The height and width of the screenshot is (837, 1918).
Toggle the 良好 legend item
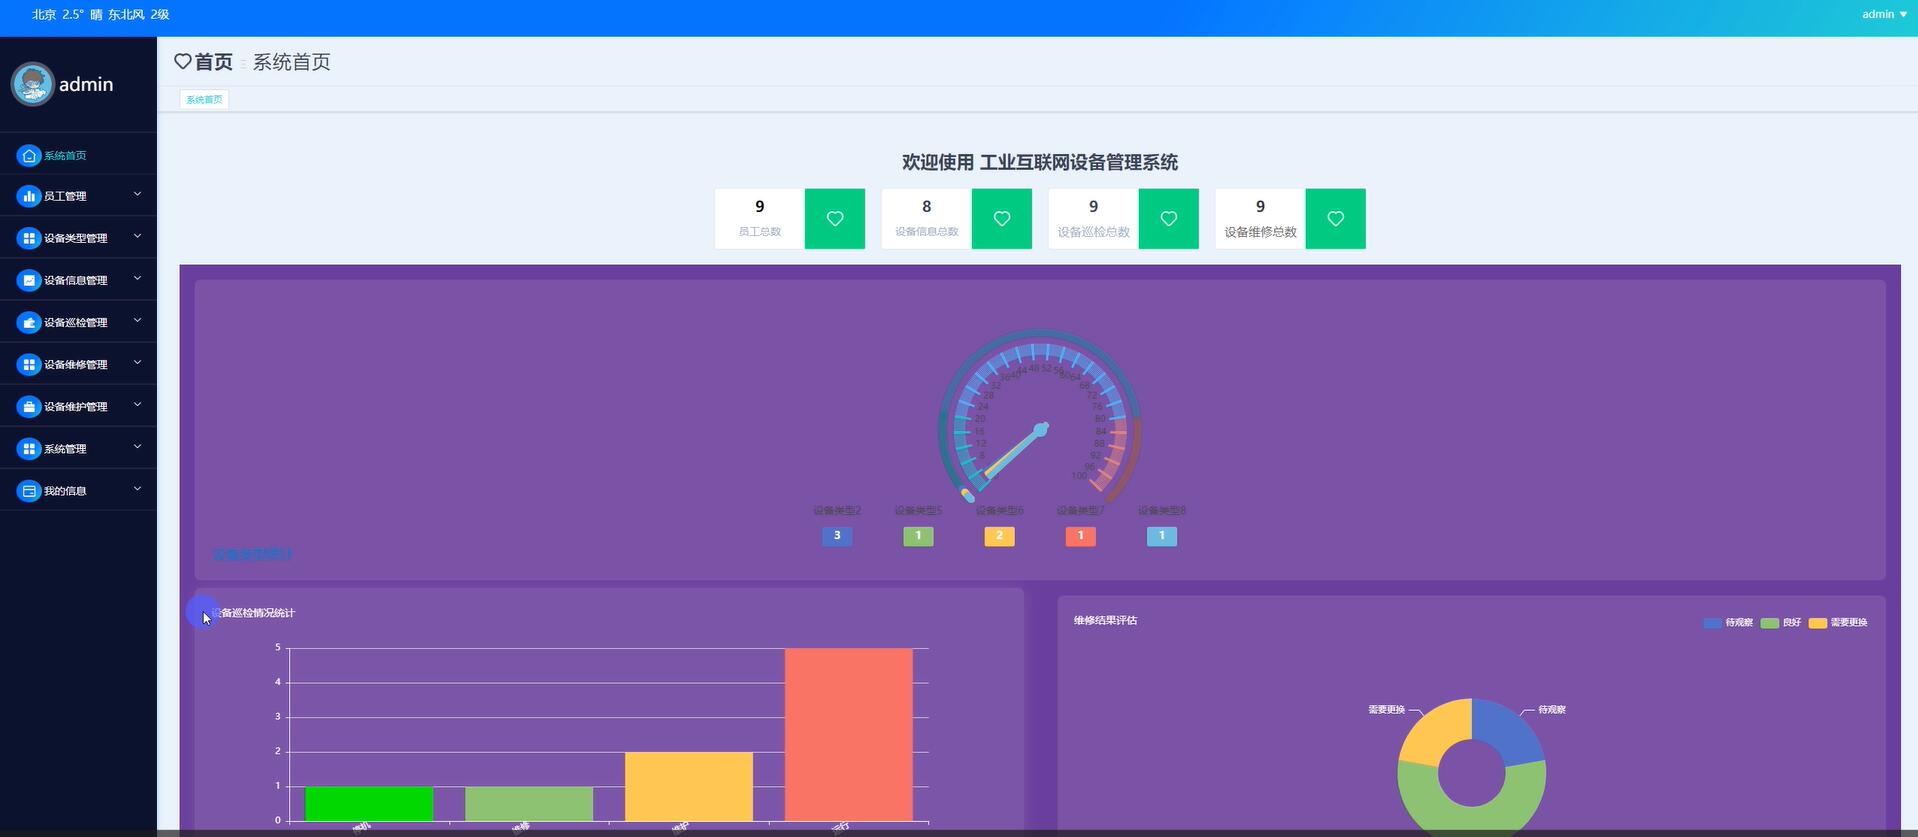(1781, 623)
